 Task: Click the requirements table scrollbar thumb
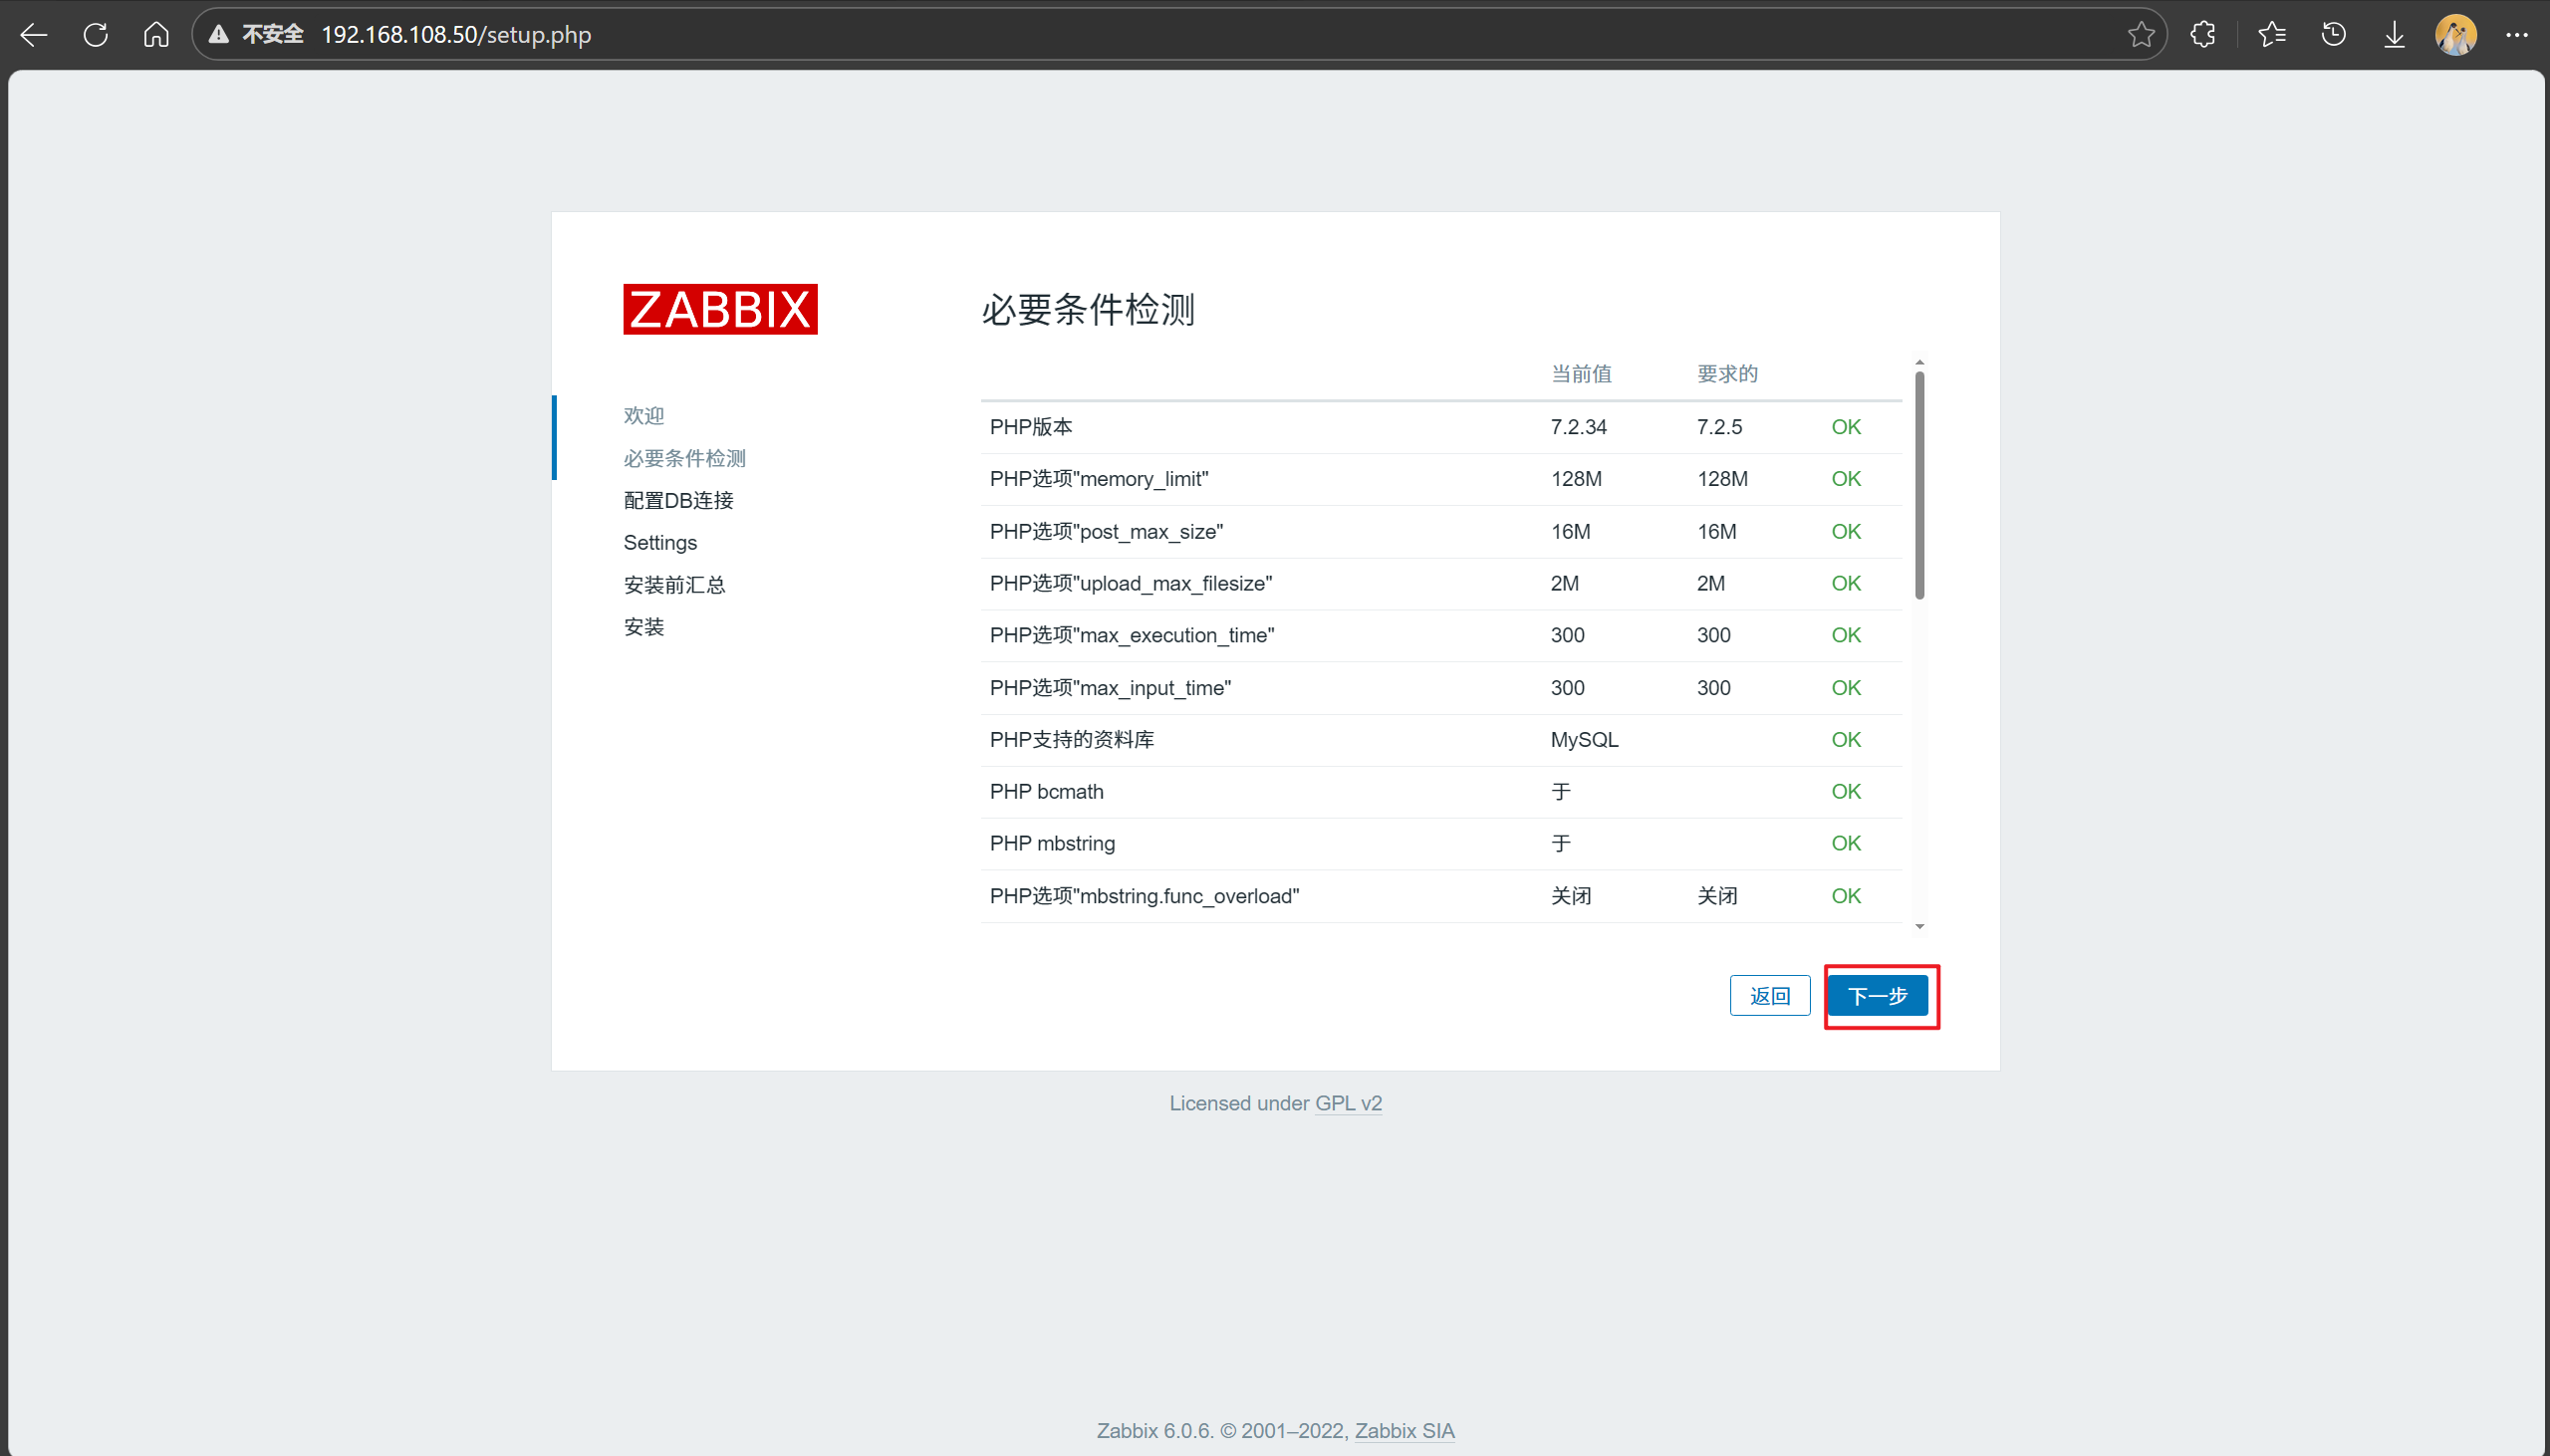(1919, 485)
